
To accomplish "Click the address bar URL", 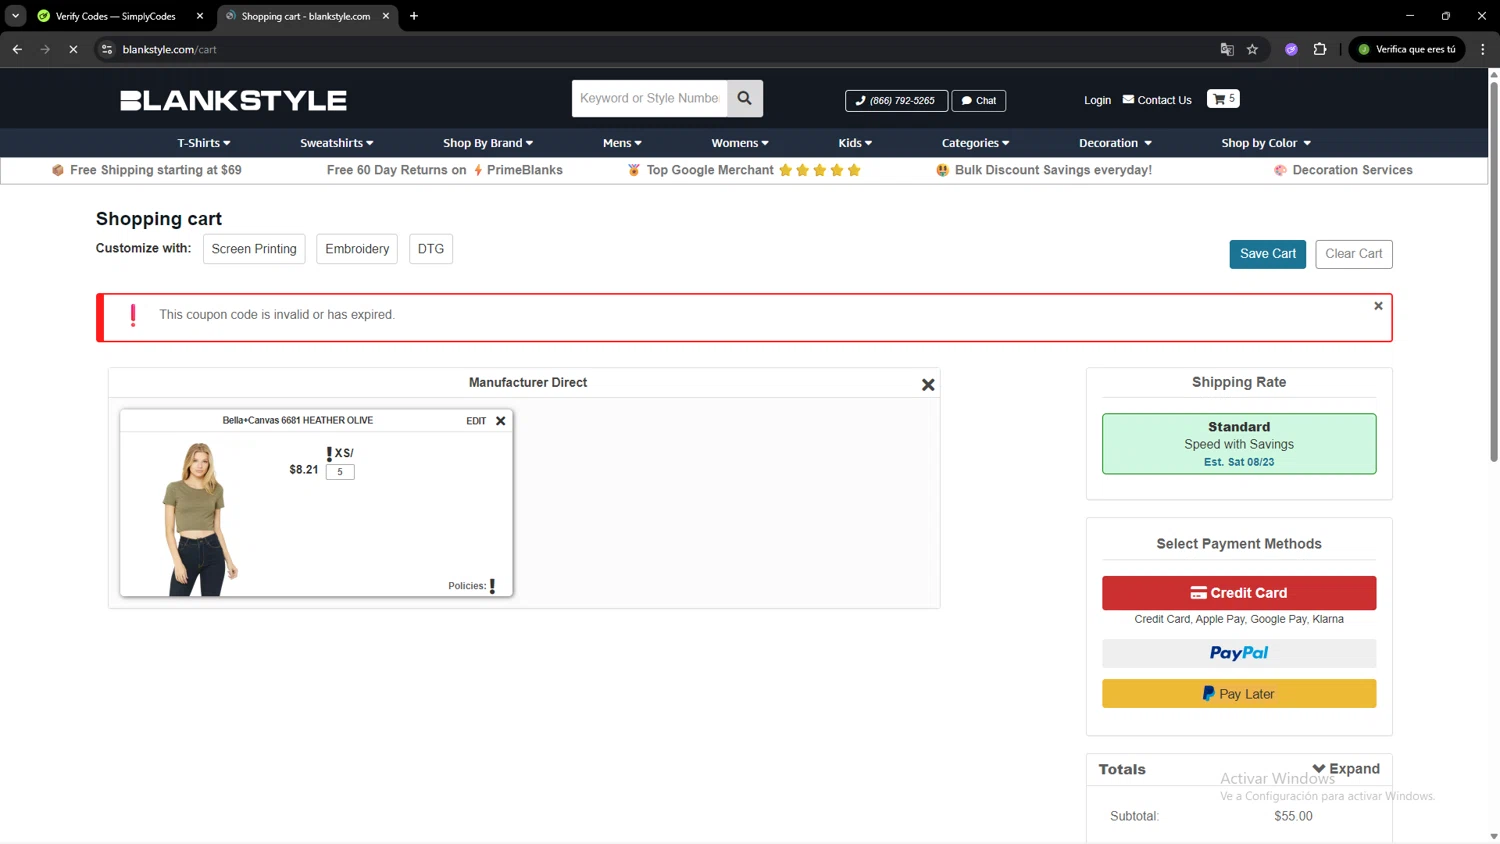I will [x=169, y=49].
